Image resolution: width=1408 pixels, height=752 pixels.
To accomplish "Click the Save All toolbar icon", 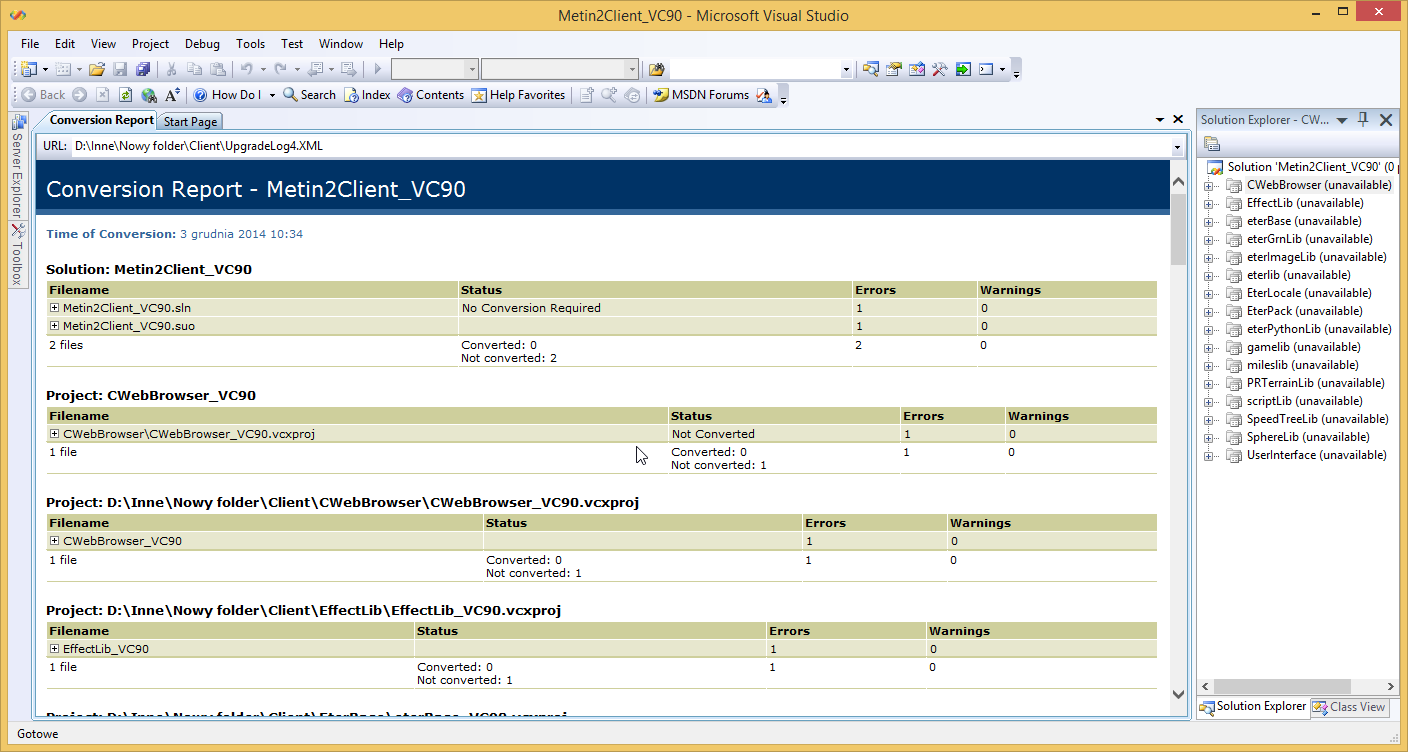I will (x=142, y=69).
